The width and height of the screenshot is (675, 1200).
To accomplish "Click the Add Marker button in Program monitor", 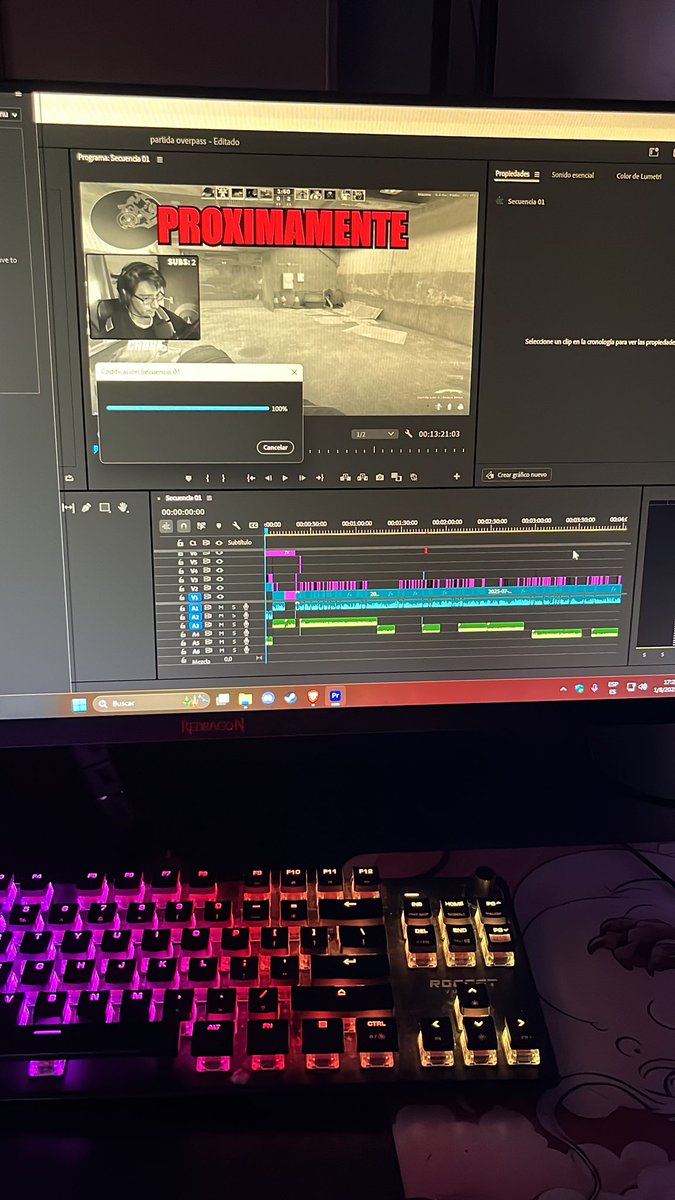I will 189,478.
